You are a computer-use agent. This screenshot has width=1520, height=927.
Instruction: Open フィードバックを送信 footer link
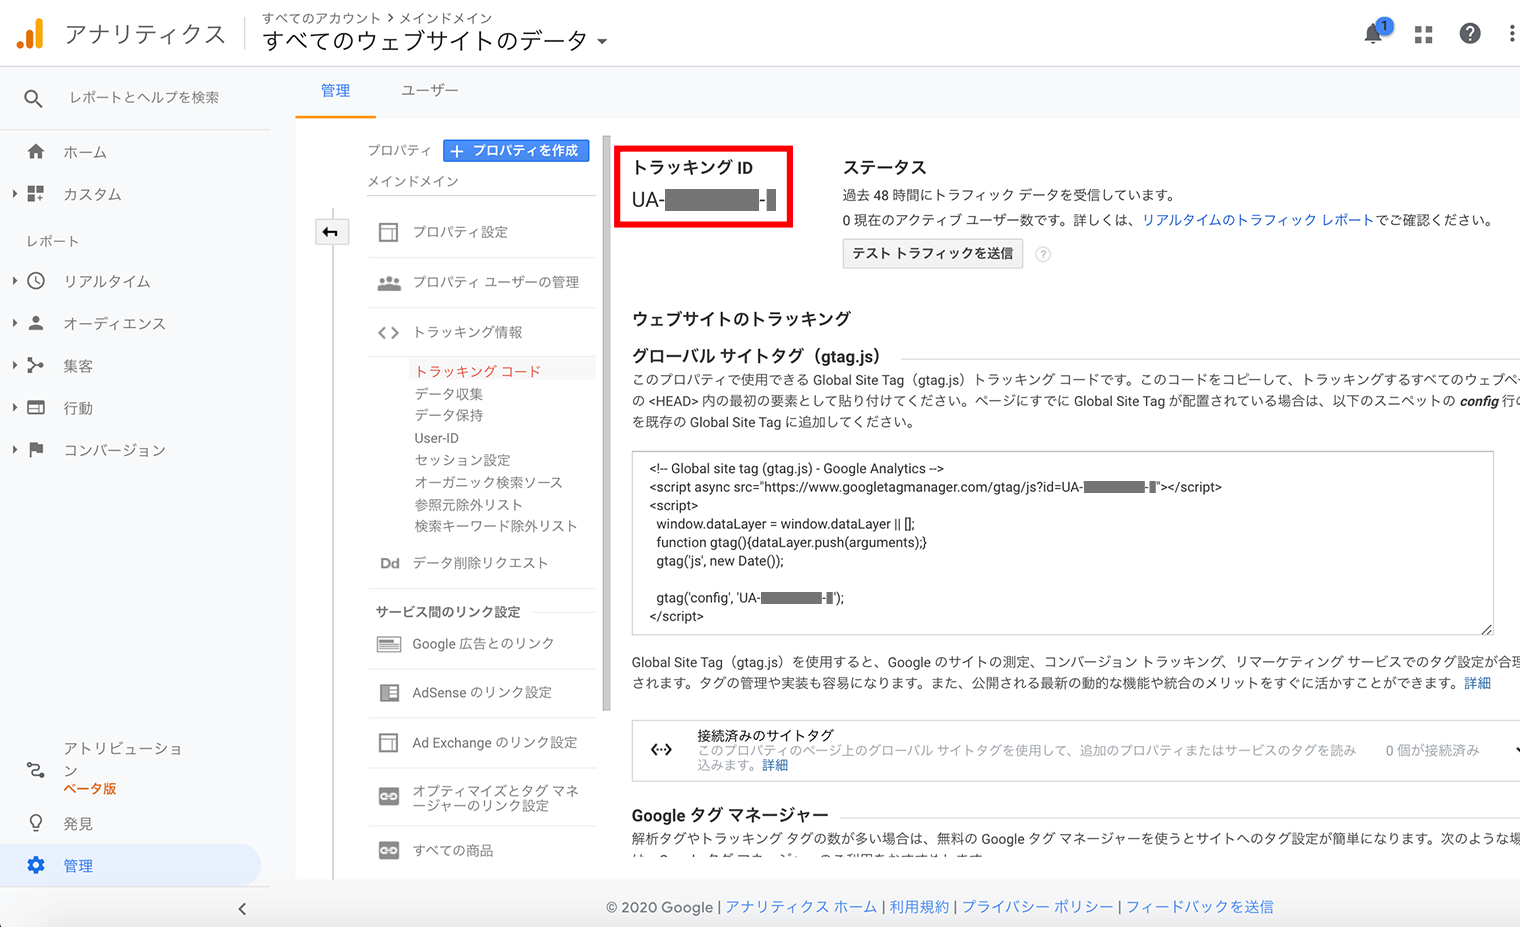(x=1199, y=907)
